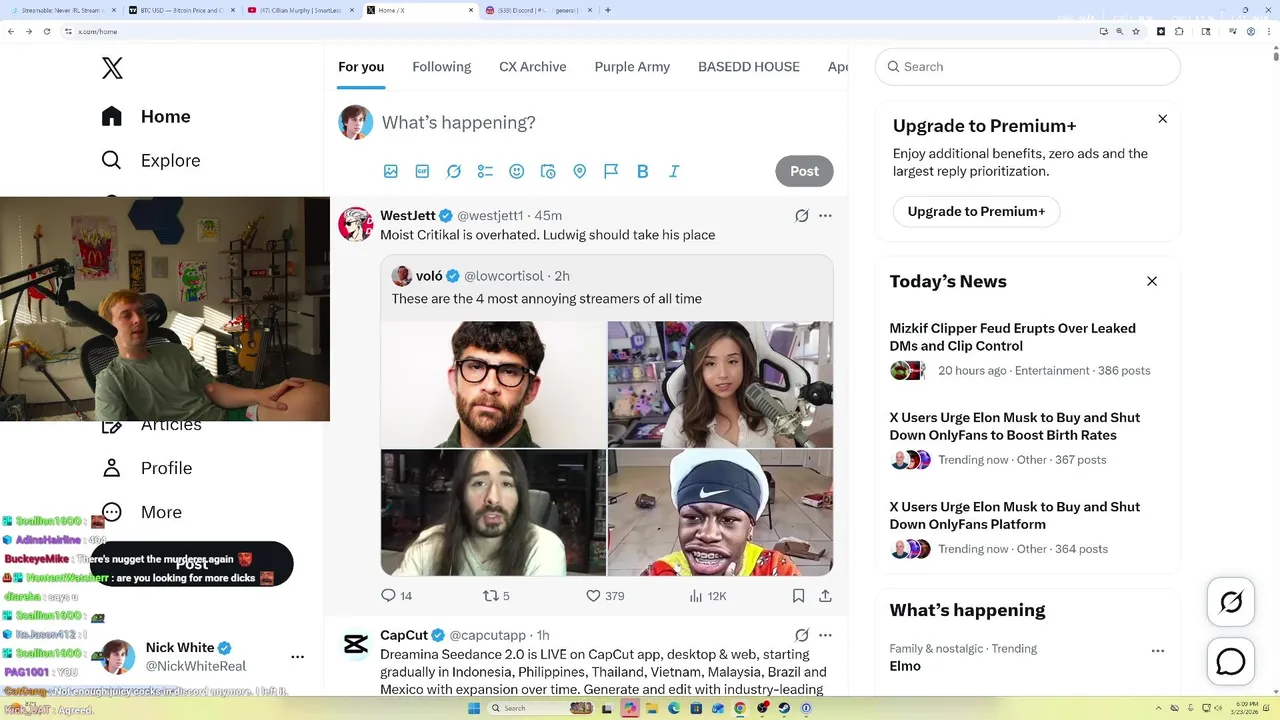Bookmark WestJett's post
The width and height of the screenshot is (1280, 720).
tap(798, 596)
